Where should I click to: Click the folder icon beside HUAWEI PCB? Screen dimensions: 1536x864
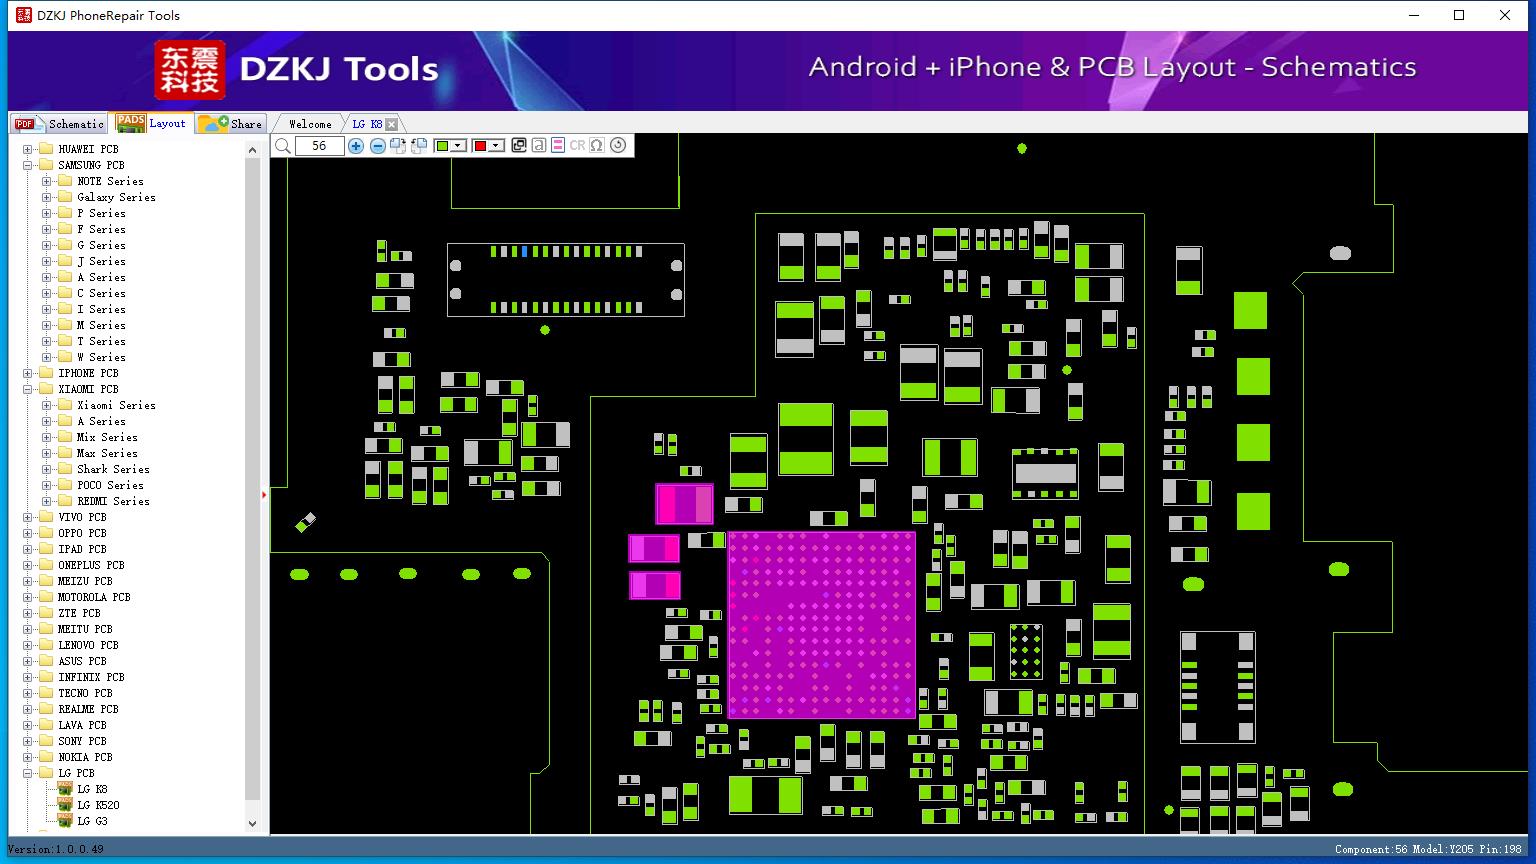pyautogui.click(x=45, y=149)
